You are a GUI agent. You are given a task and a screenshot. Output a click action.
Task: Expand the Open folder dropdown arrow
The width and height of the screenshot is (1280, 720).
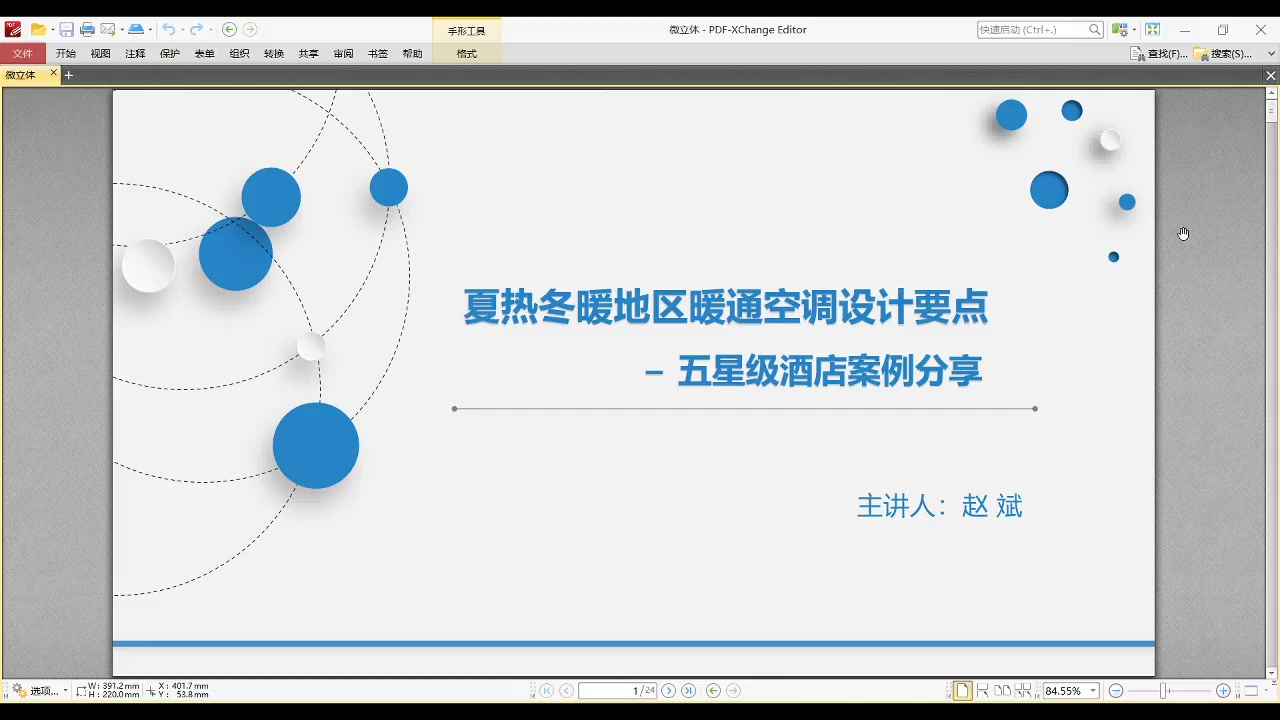tap(51, 30)
